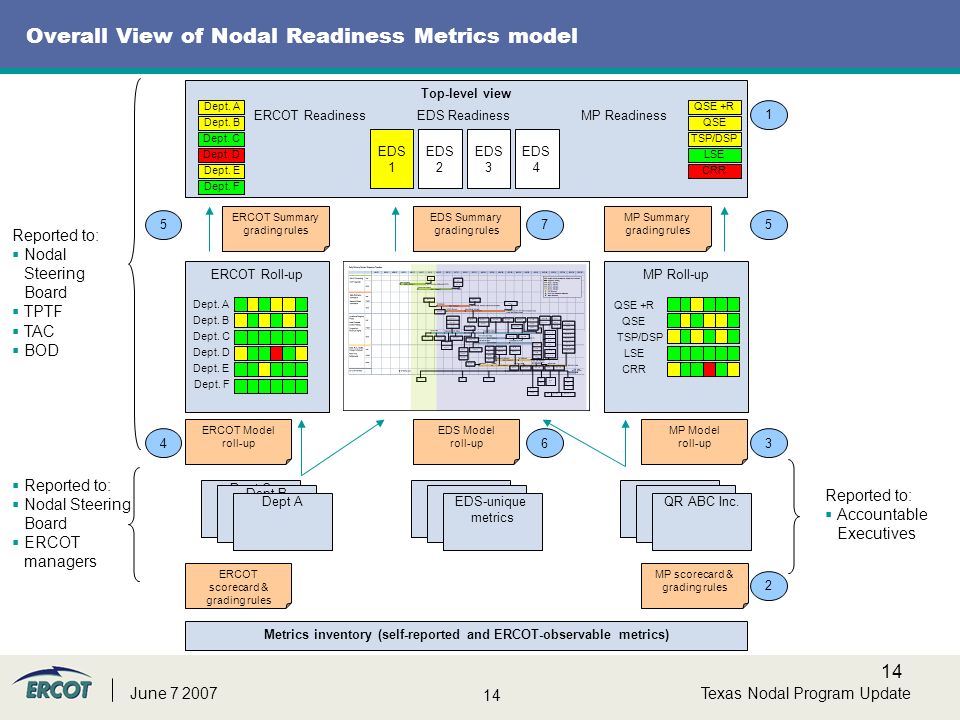The width and height of the screenshot is (960, 720).
Task: Open the EDS Model roll-up note
Action: click(466, 441)
